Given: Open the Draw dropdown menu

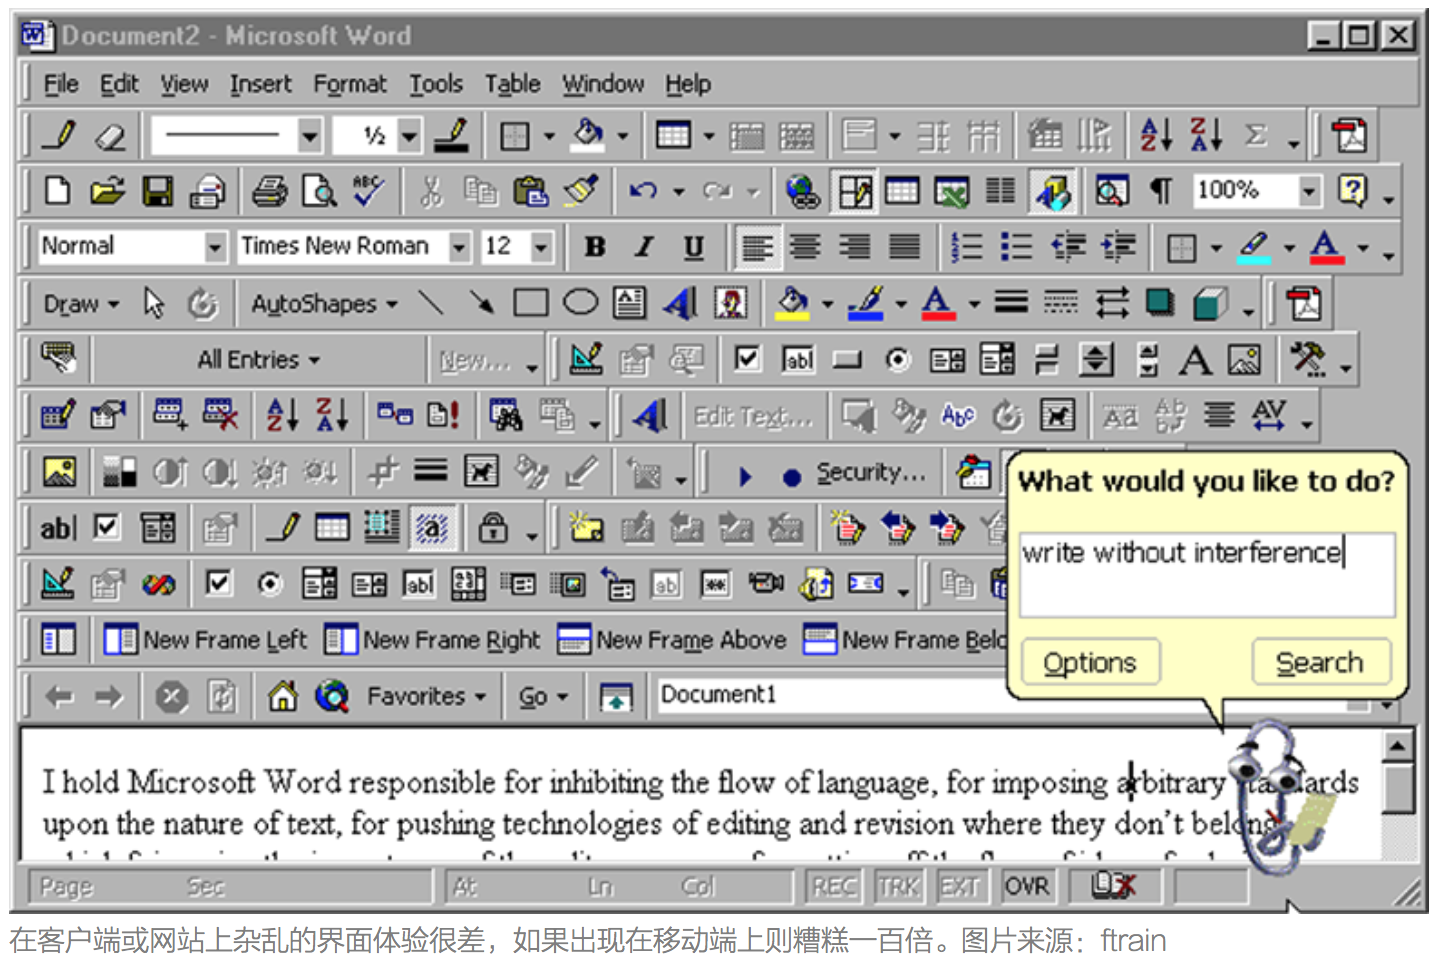Looking at the screenshot, I should tap(81, 303).
